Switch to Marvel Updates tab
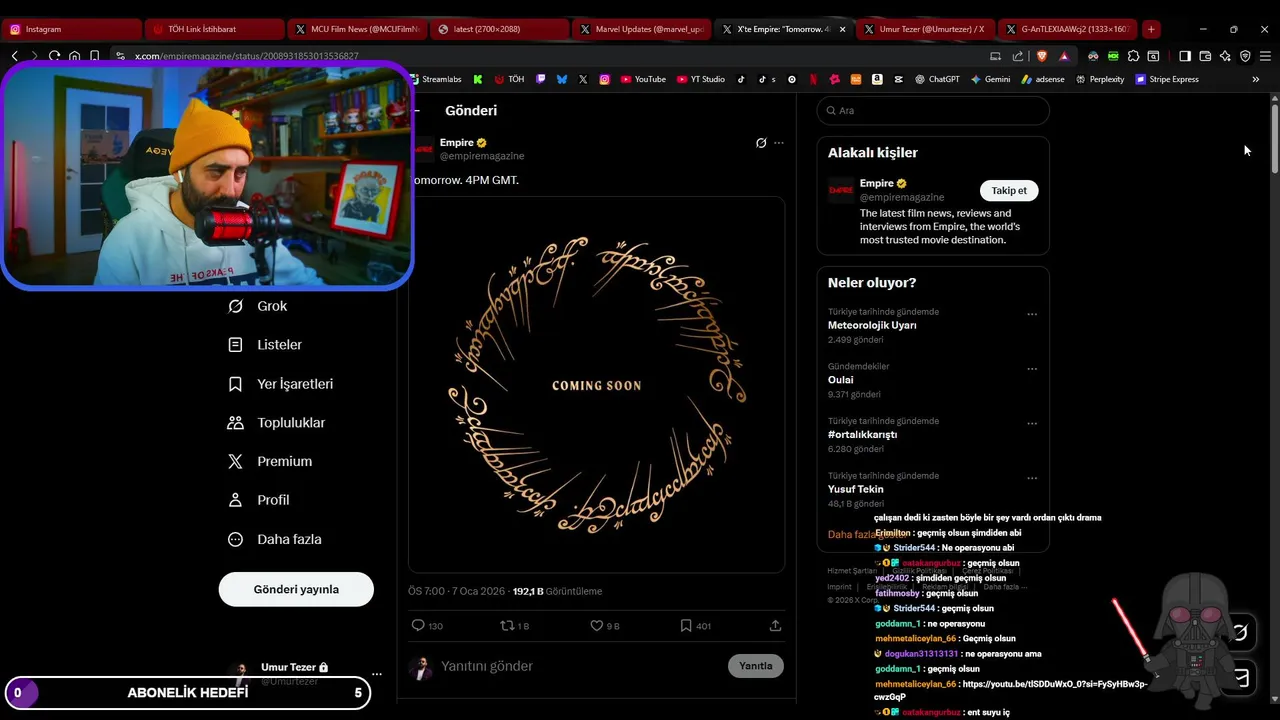This screenshot has height=720, width=1280. pyautogui.click(x=642, y=29)
